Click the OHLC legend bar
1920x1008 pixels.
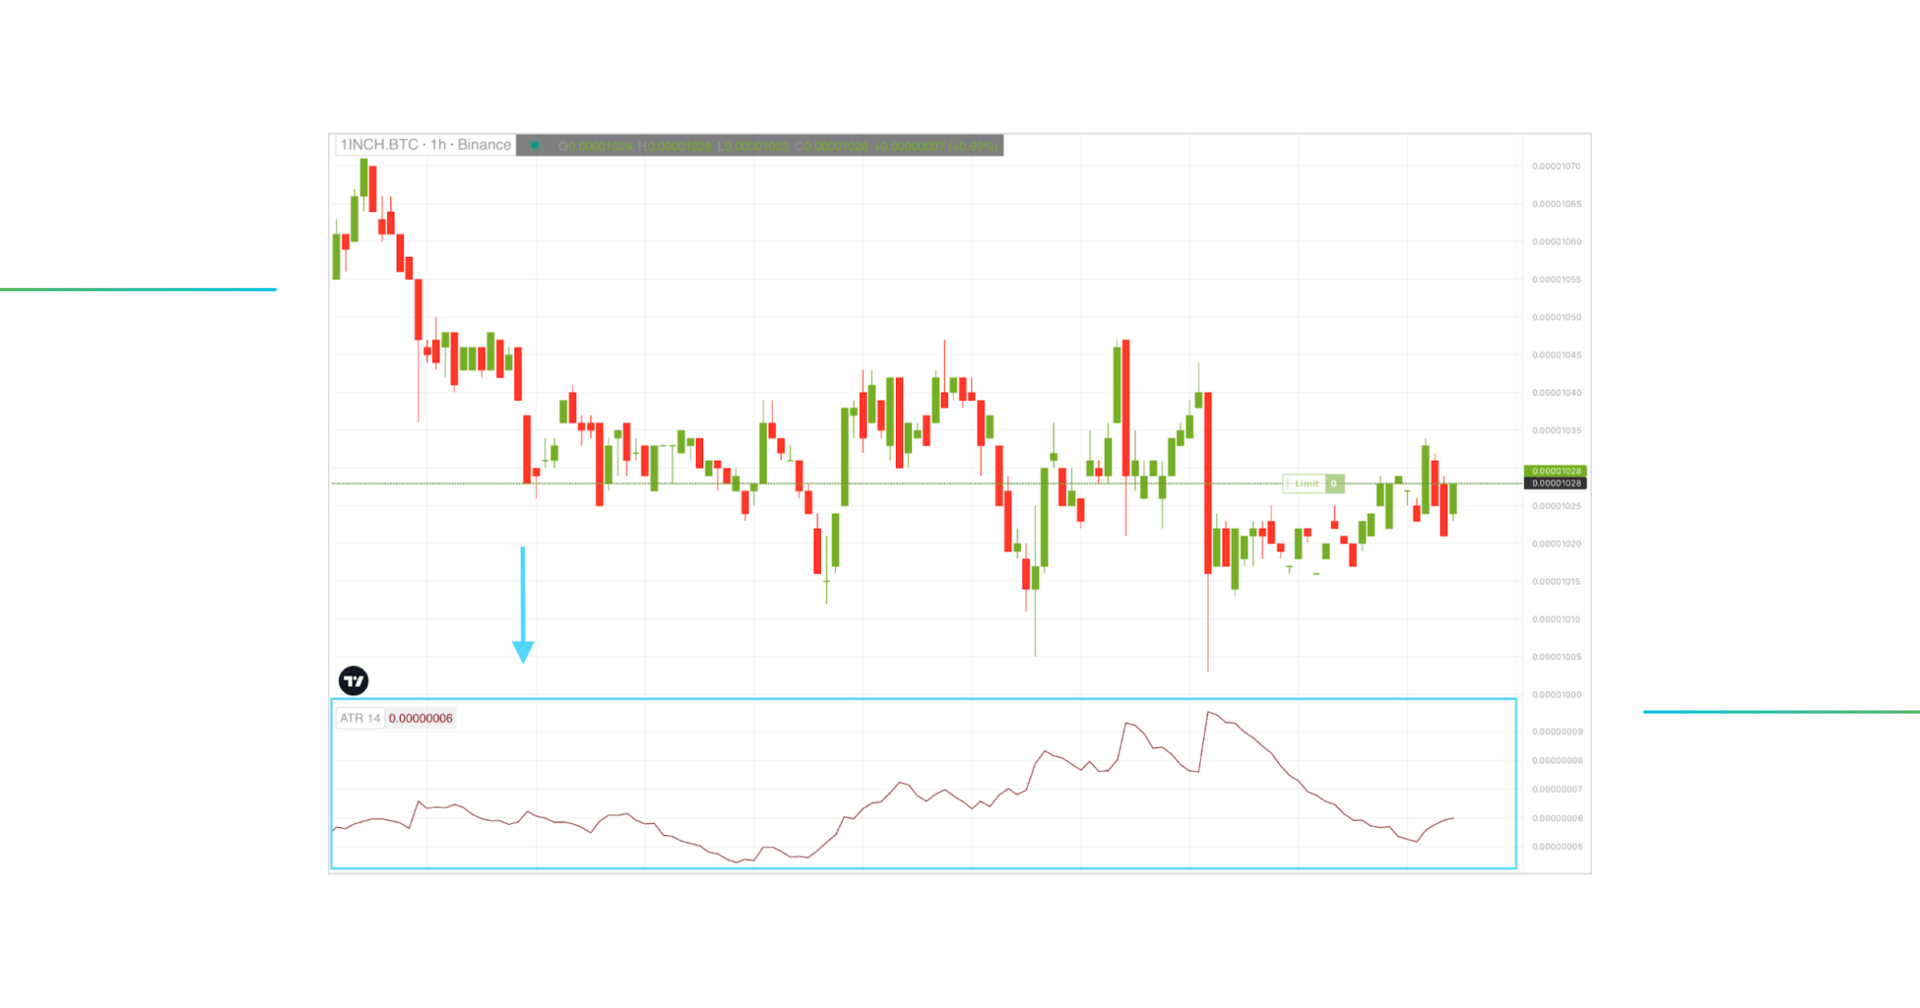[x=760, y=145]
